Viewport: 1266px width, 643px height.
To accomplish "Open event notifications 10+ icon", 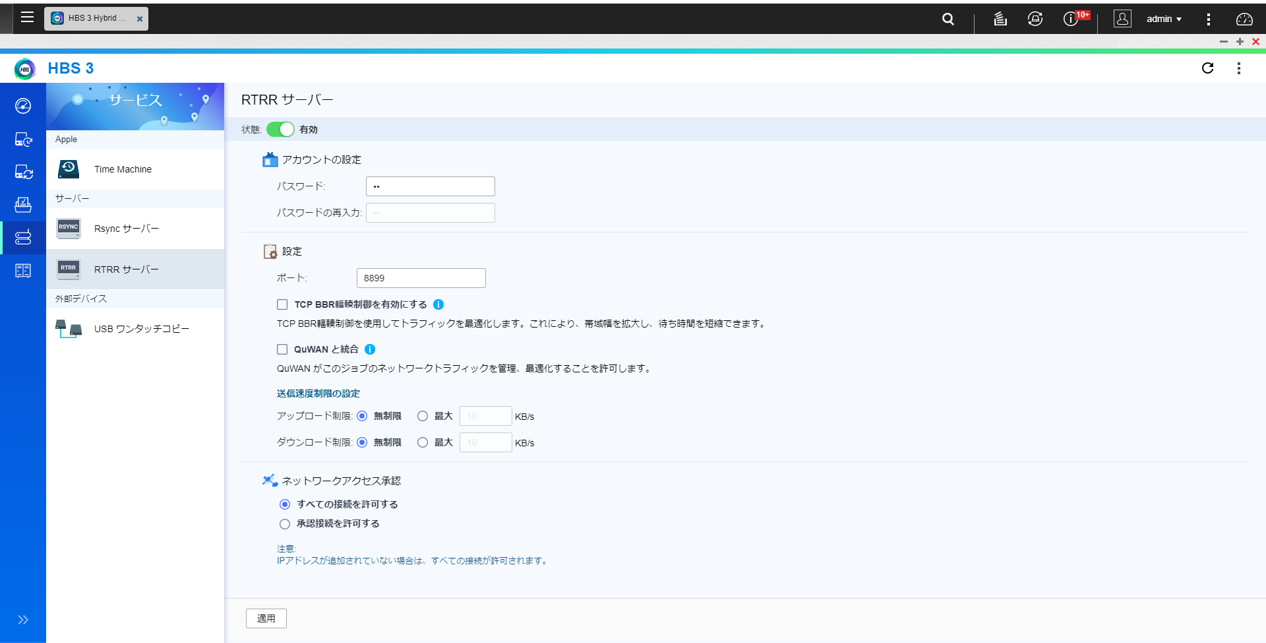I will point(1075,18).
